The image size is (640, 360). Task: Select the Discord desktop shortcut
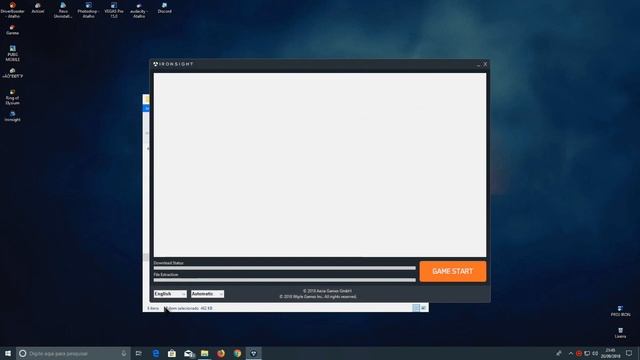[x=164, y=8]
